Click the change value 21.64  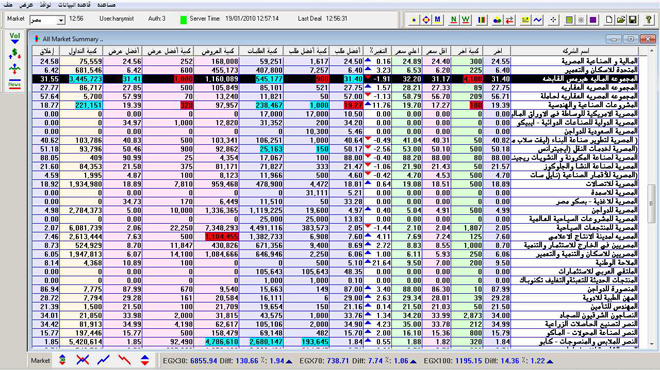point(381,263)
